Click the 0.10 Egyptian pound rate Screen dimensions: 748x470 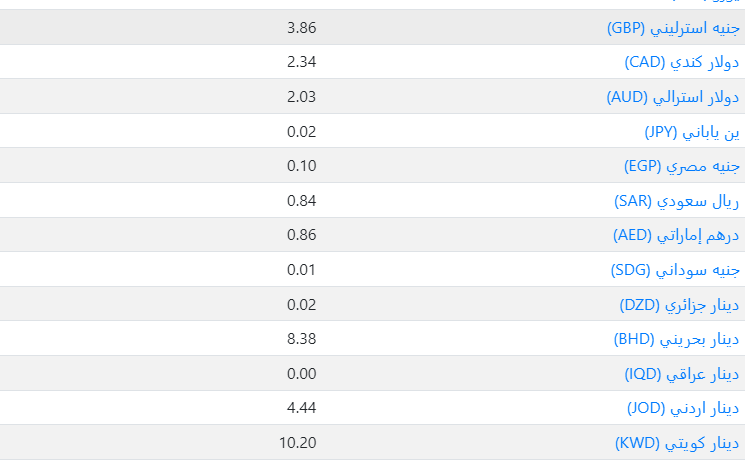[301, 166]
